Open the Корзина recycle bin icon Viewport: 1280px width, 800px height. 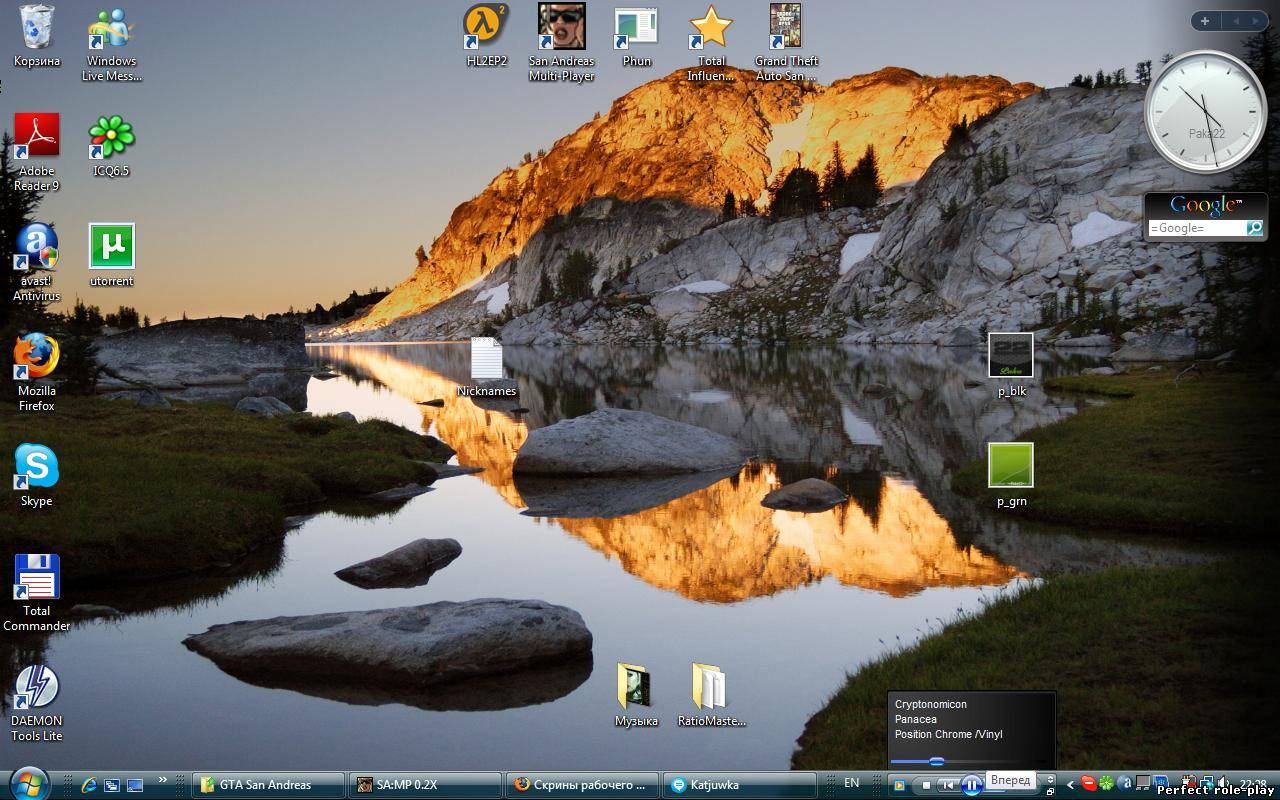36,35
